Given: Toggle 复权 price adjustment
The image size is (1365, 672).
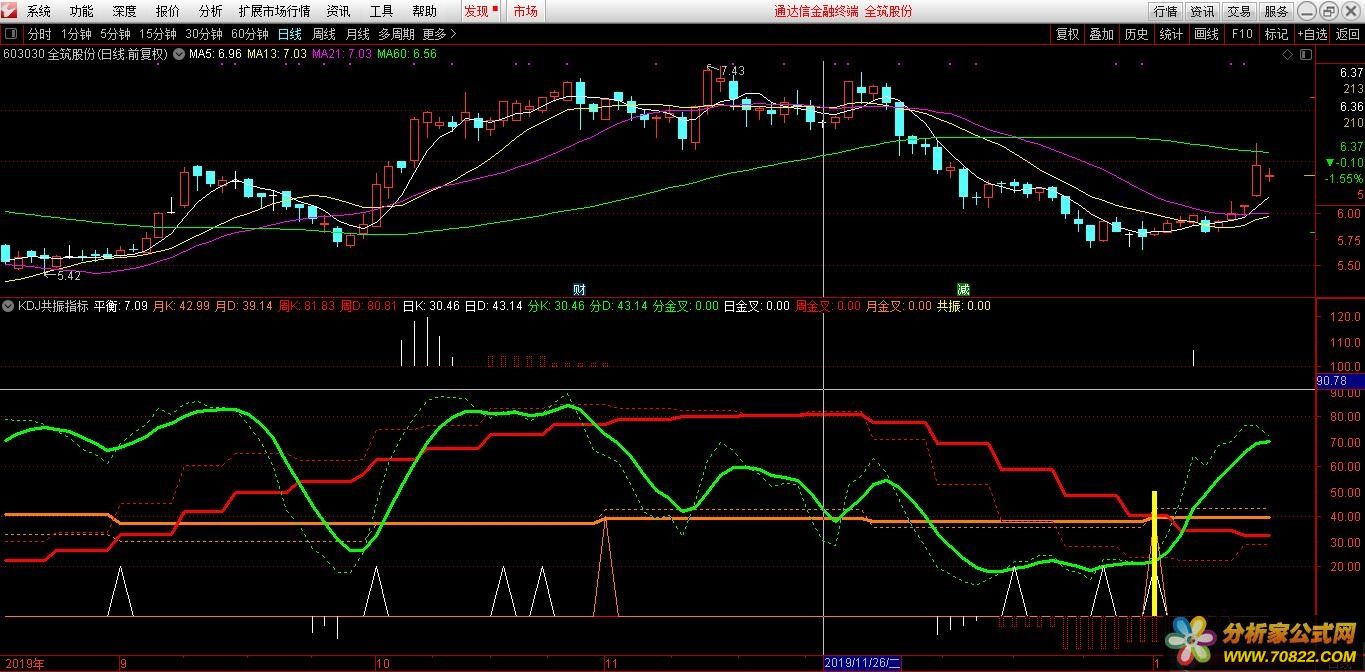Looking at the screenshot, I should (1067, 34).
